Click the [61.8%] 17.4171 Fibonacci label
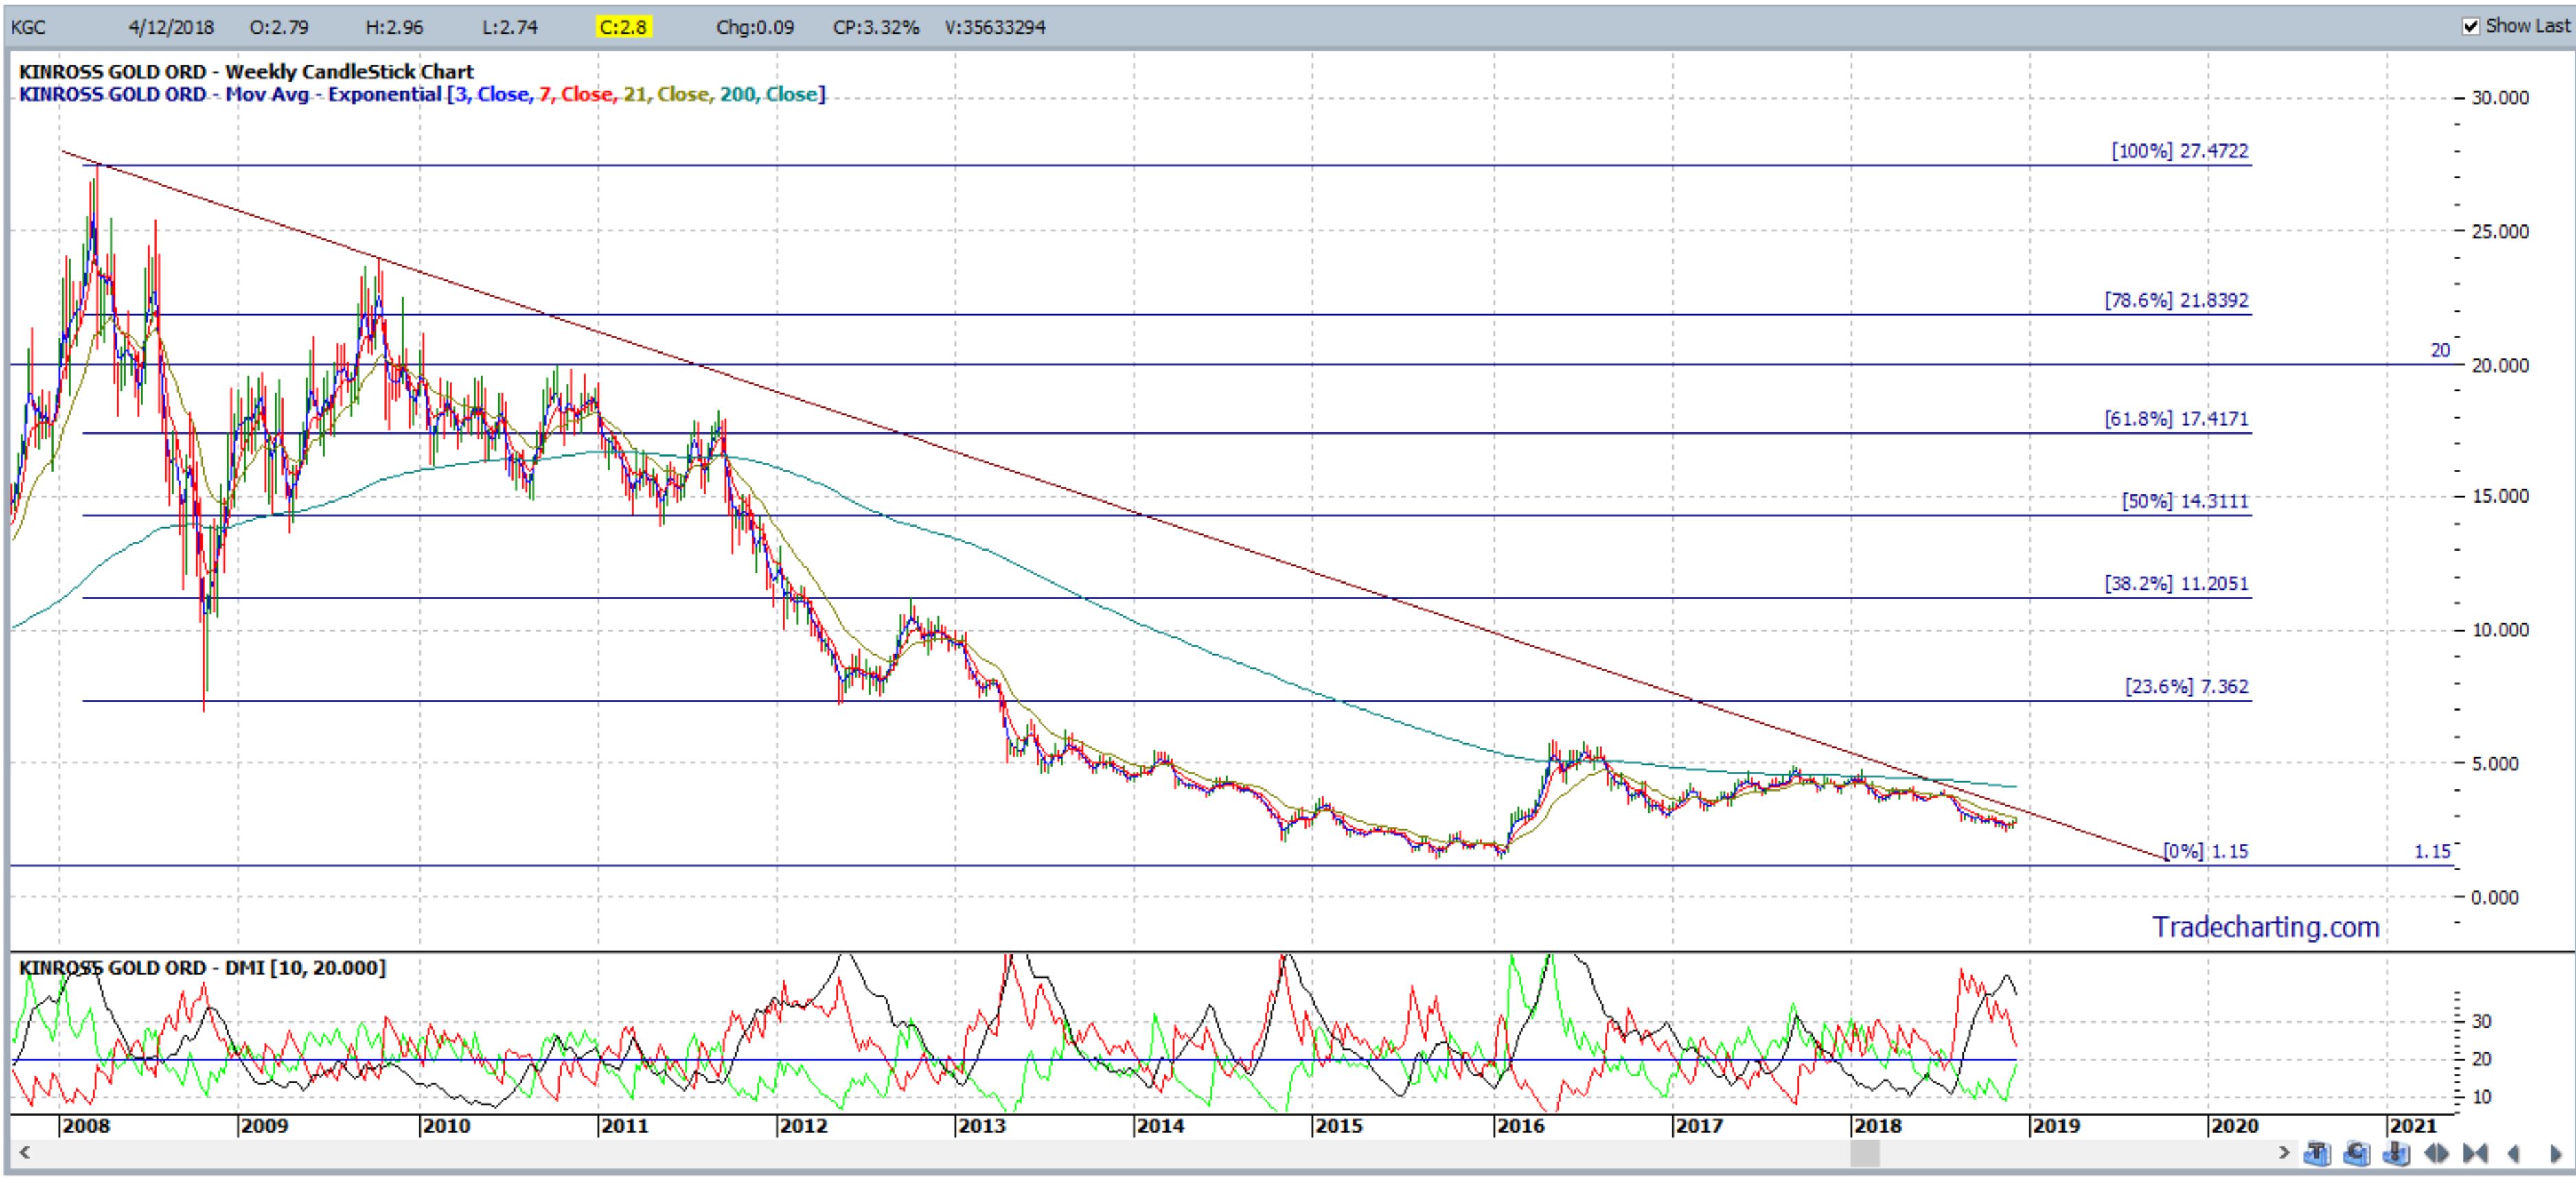Image resolution: width=2576 pixels, height=1178 pixels. (2176, 418)
